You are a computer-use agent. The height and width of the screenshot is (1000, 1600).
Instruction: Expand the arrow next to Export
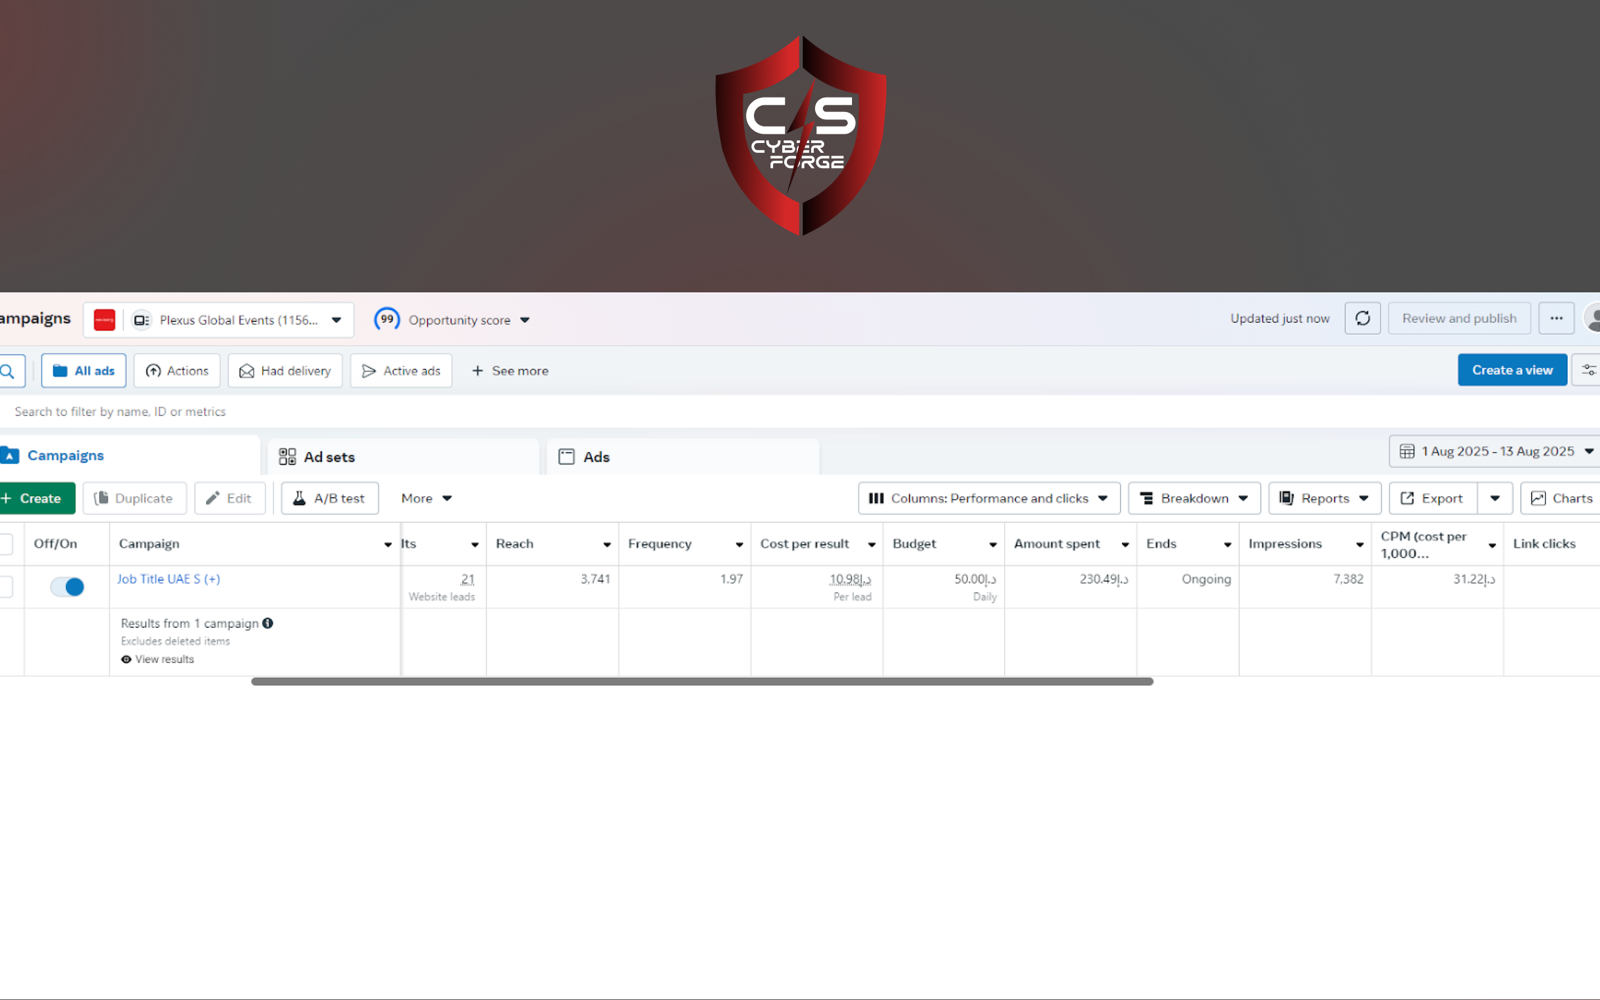click(x=1495, y=498)
